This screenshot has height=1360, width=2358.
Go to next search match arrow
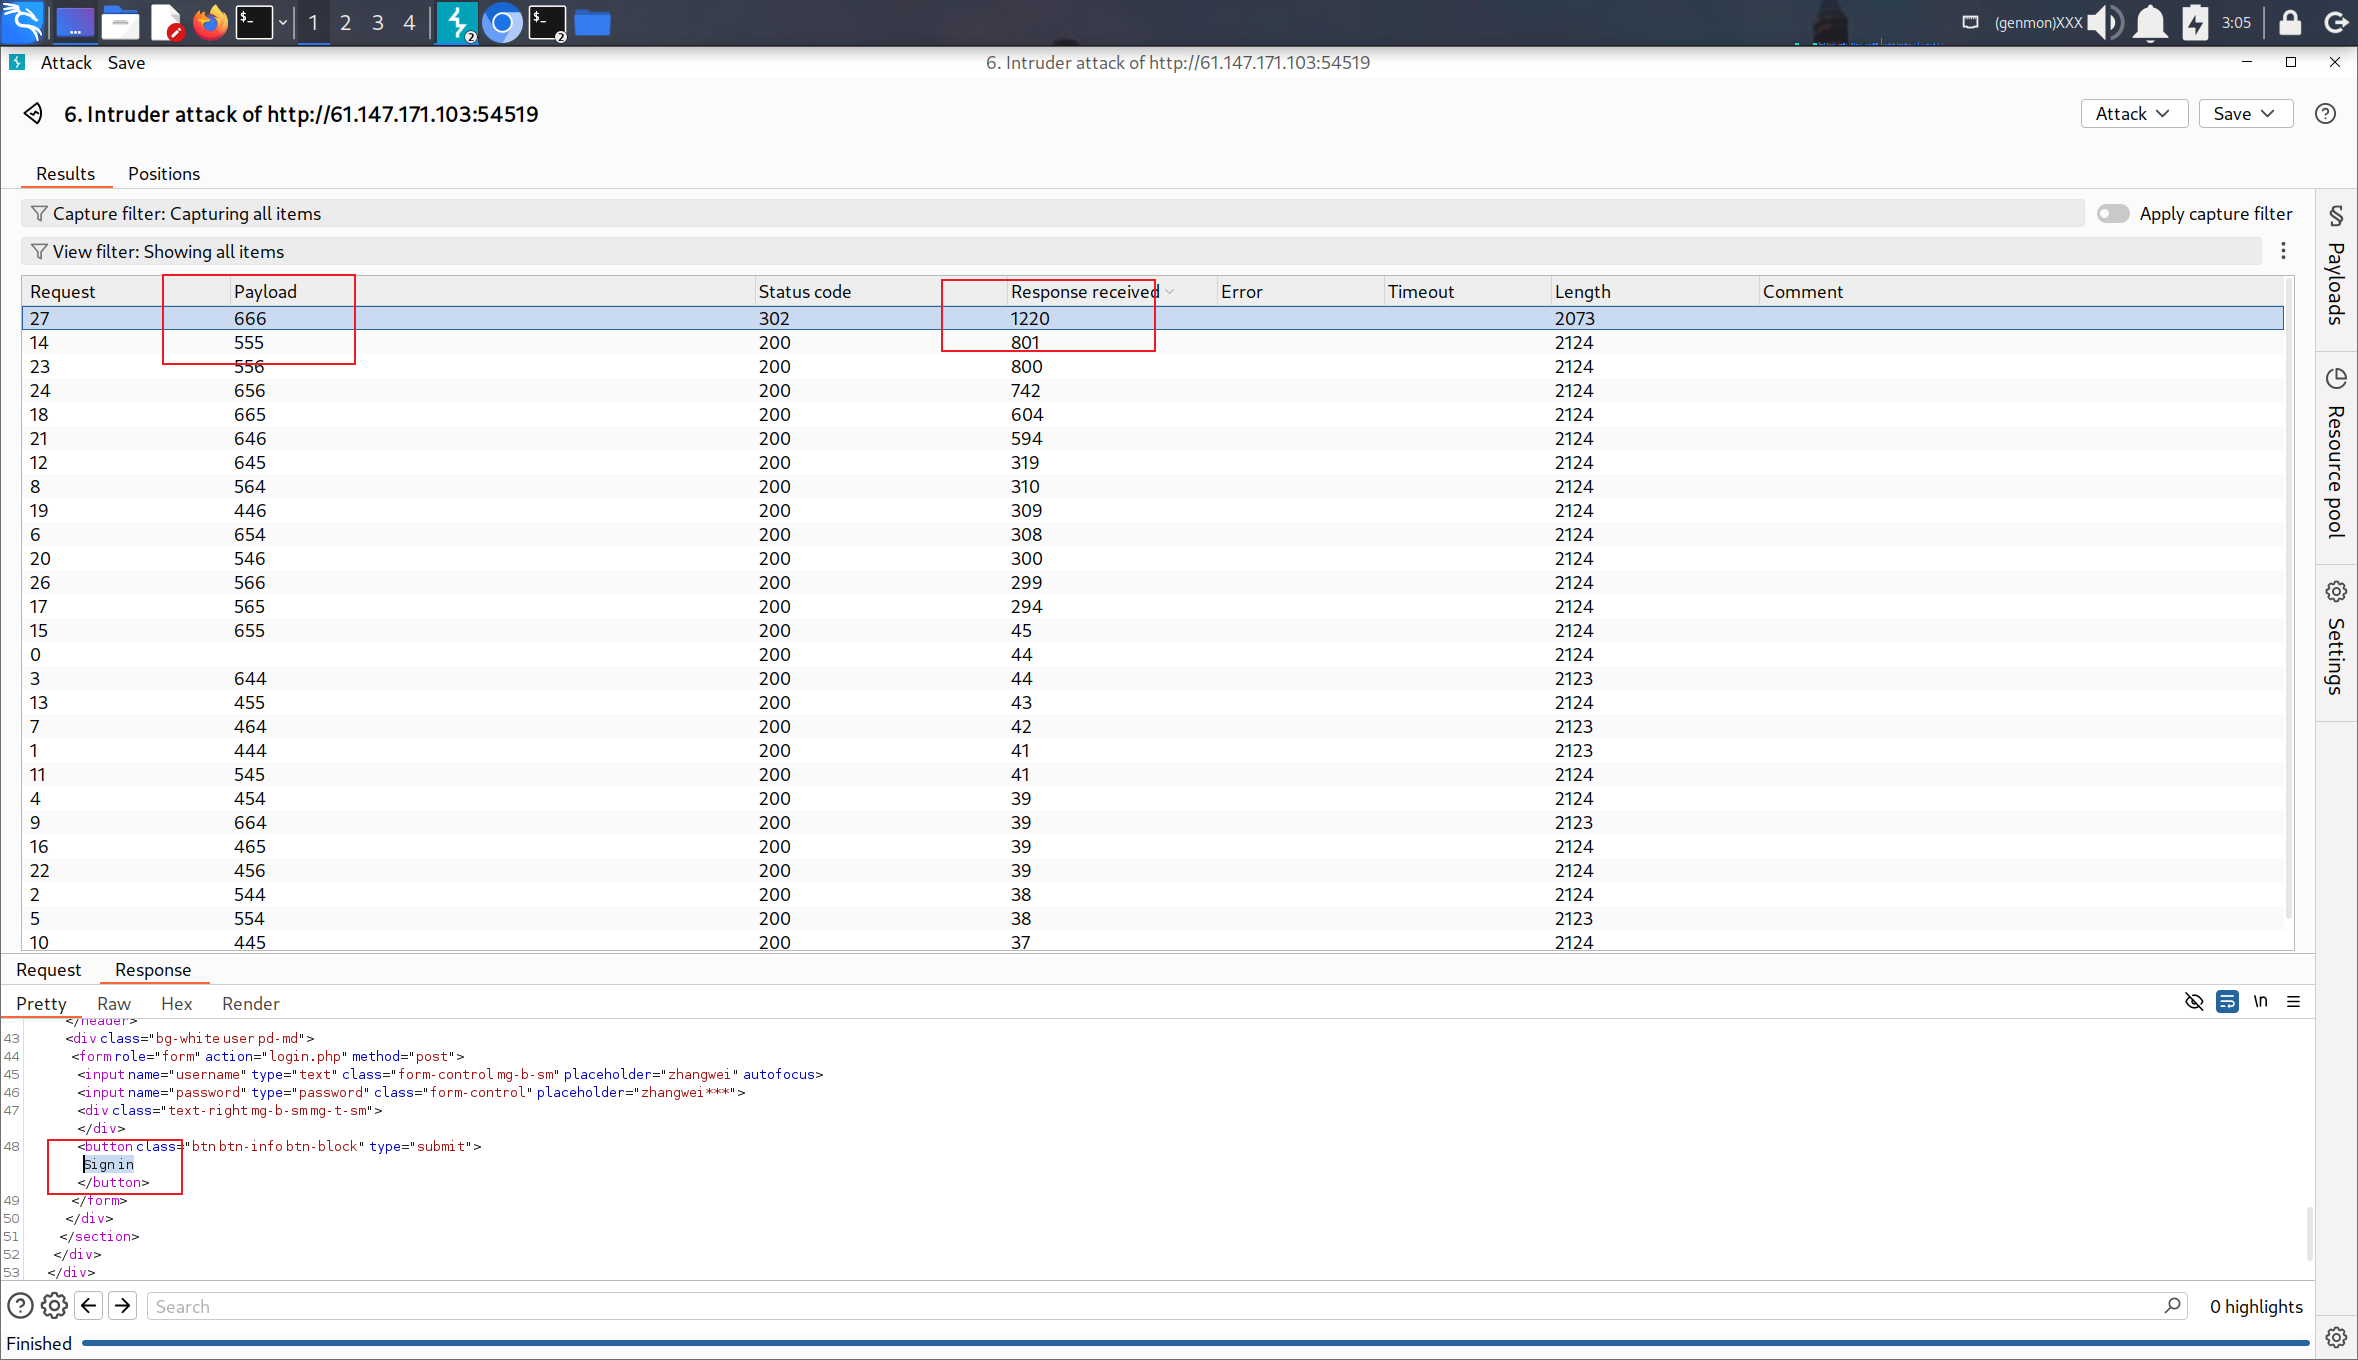pyautogui.click(x=123, y=1305)
